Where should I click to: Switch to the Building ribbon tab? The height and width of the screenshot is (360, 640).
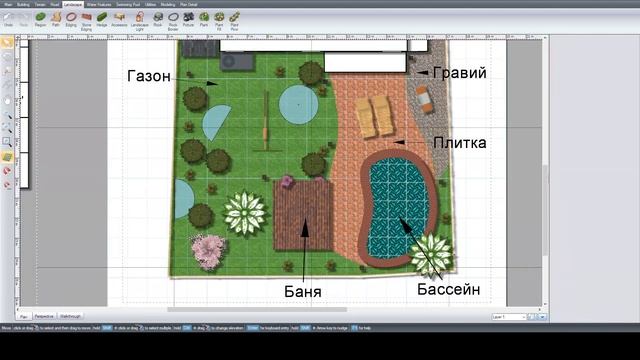23,4
